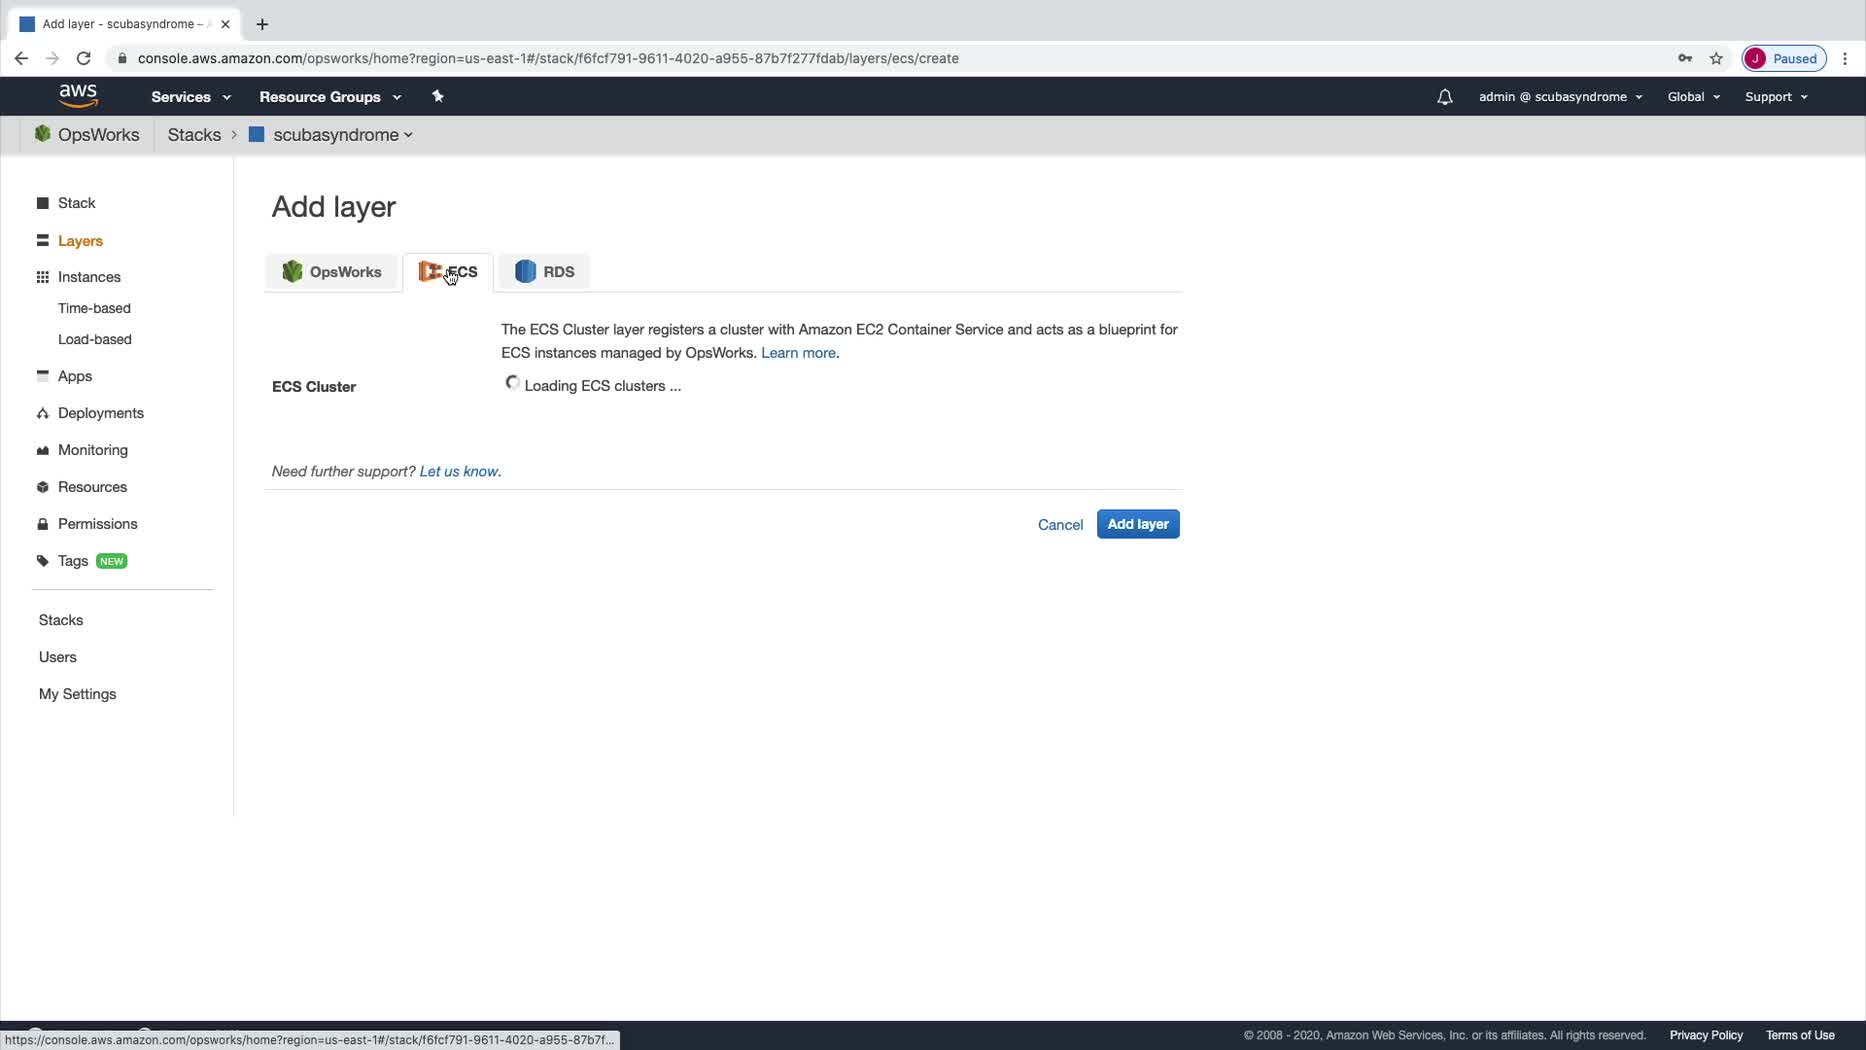This screenshot has height=1050, width=1866.
Task: Click the saved password key icon
Action: click(1684, 58)
